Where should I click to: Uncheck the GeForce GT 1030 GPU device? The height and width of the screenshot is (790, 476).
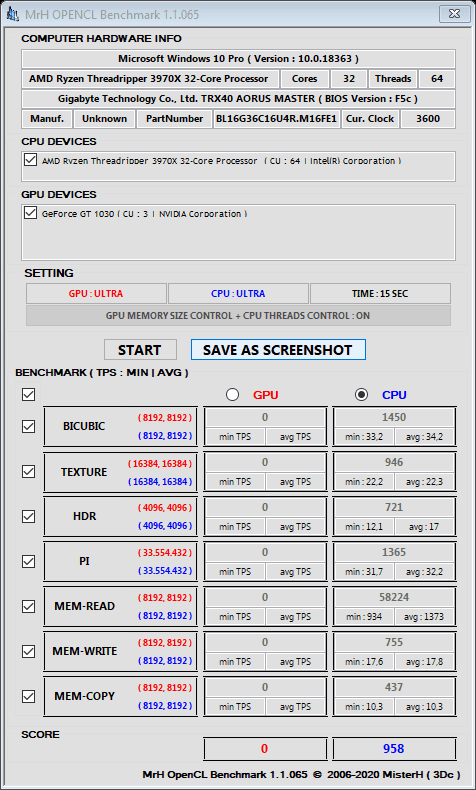point(30,213)
